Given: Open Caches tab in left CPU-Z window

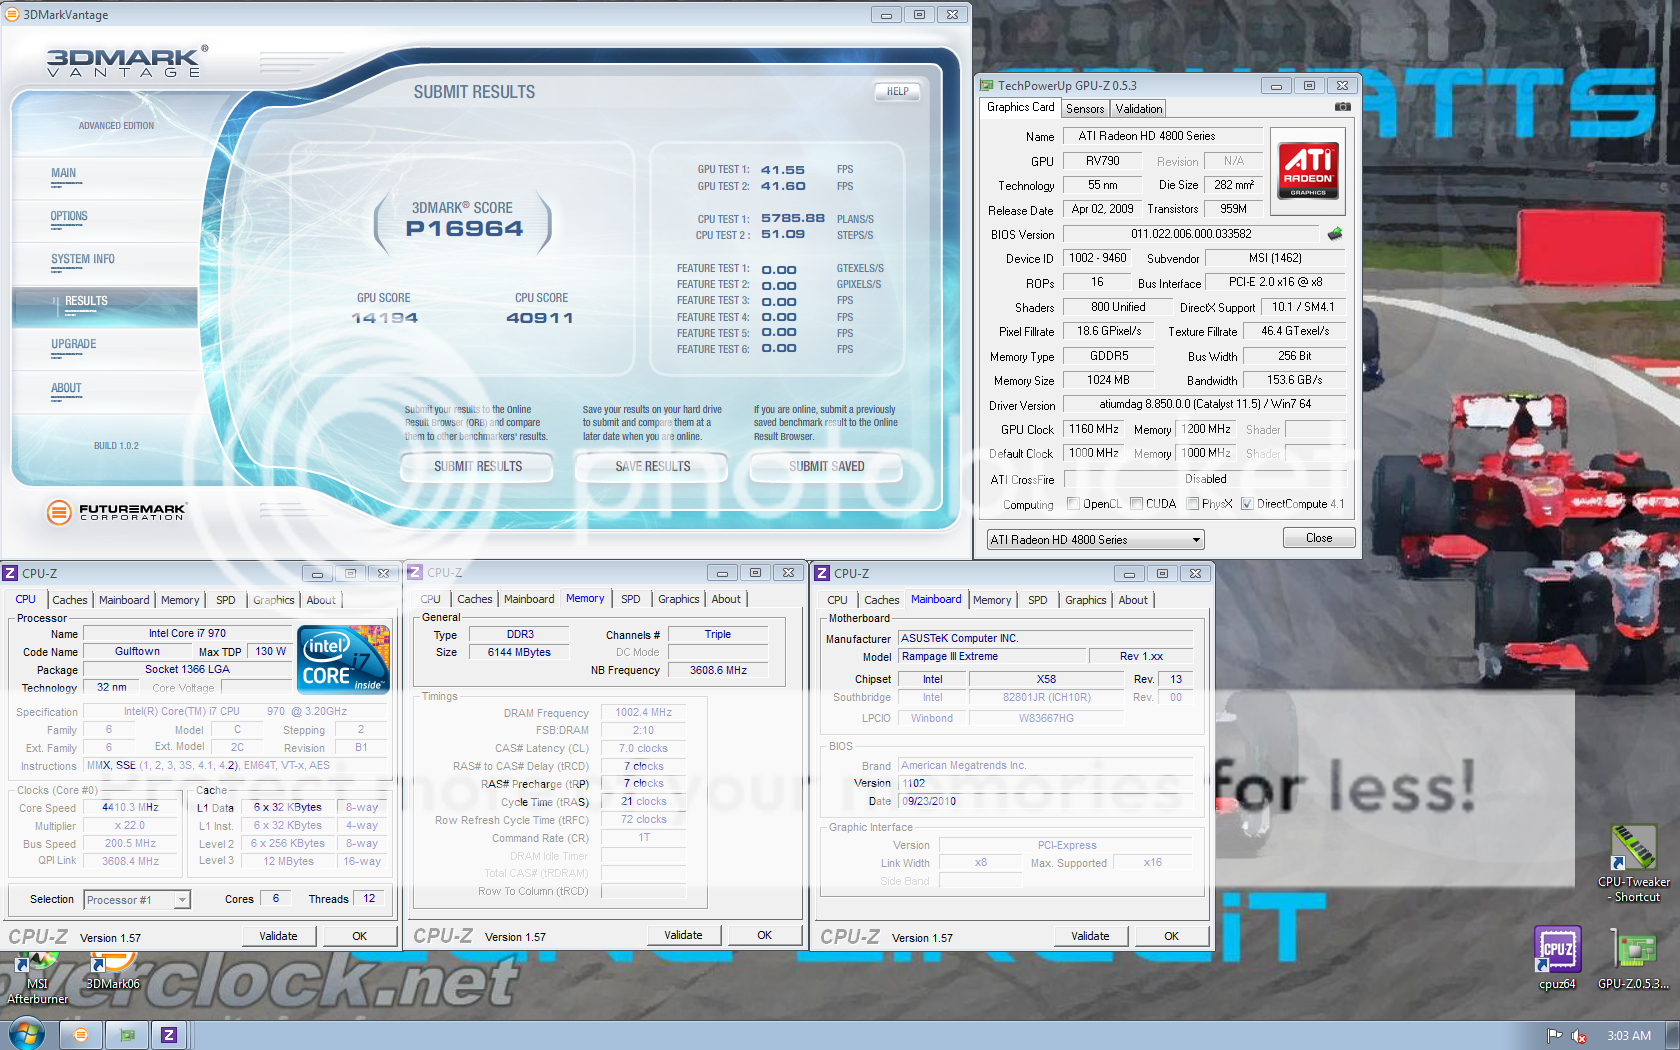Looking at the screenshot, I should click(70, 600).
